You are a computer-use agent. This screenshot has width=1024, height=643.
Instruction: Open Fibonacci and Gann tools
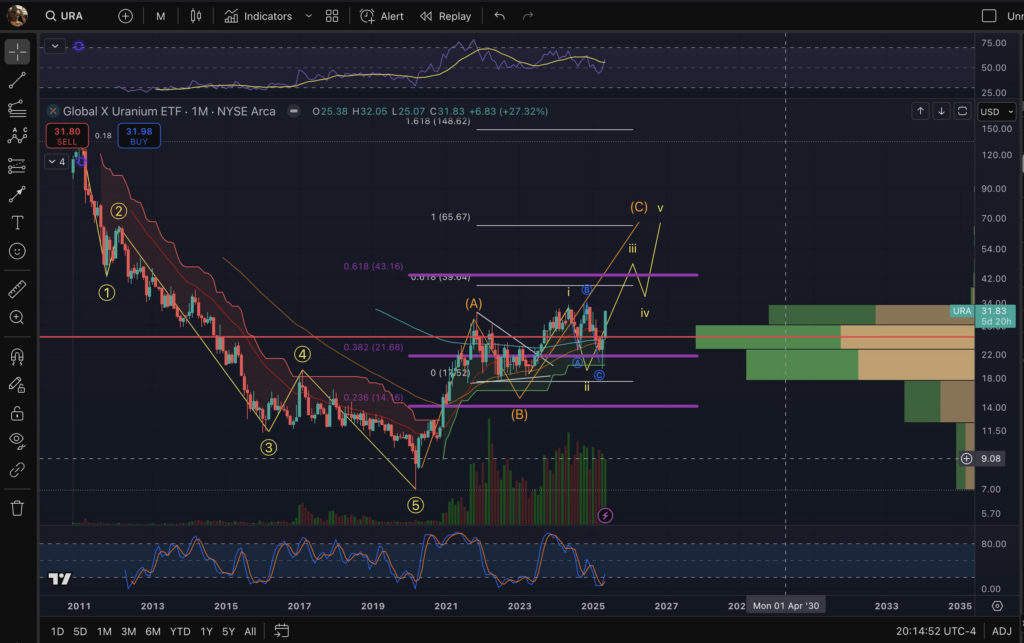click(17, 108)
